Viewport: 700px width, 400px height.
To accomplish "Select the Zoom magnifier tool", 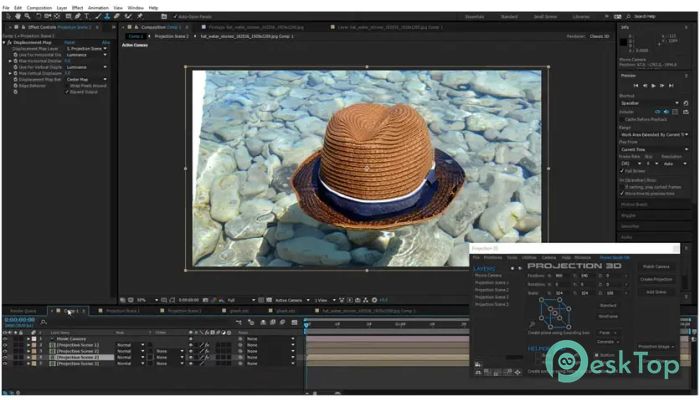I will 27,16.
